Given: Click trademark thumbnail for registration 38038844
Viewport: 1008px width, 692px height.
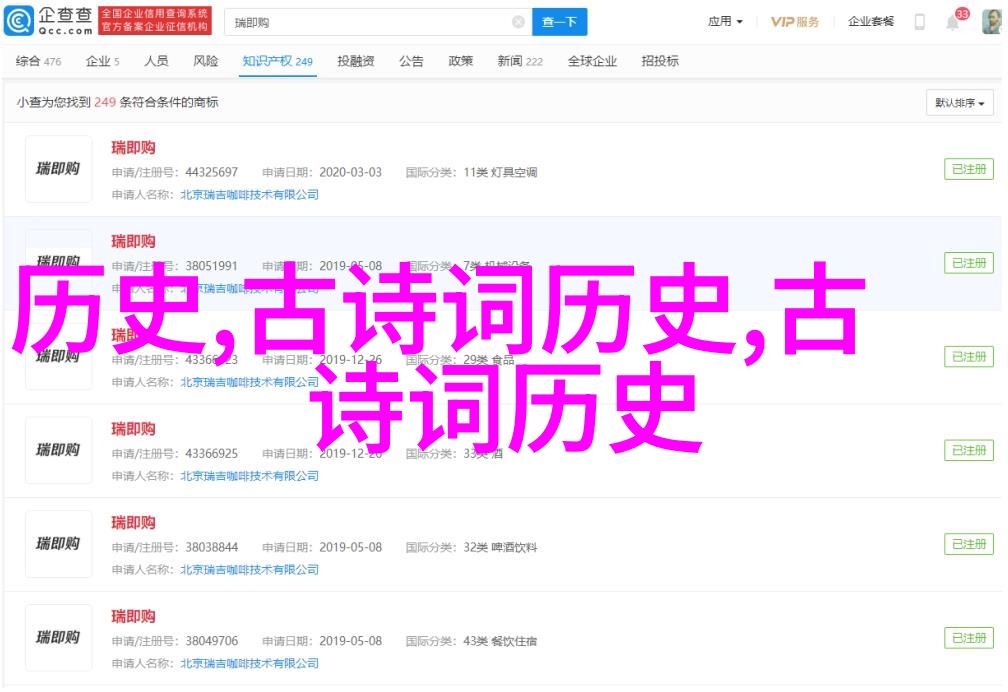Looking at the screenshot, I should pos(58,544).
